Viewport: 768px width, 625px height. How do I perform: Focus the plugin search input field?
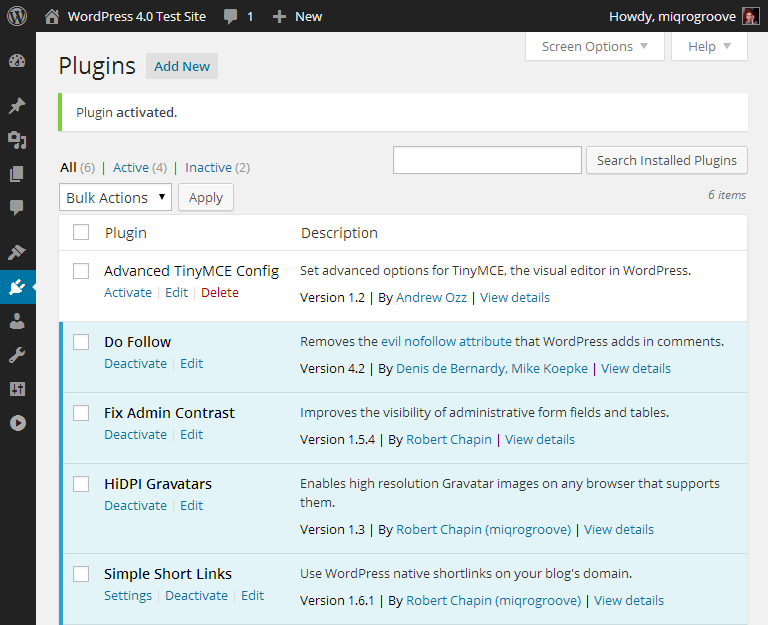pos(487,160)
